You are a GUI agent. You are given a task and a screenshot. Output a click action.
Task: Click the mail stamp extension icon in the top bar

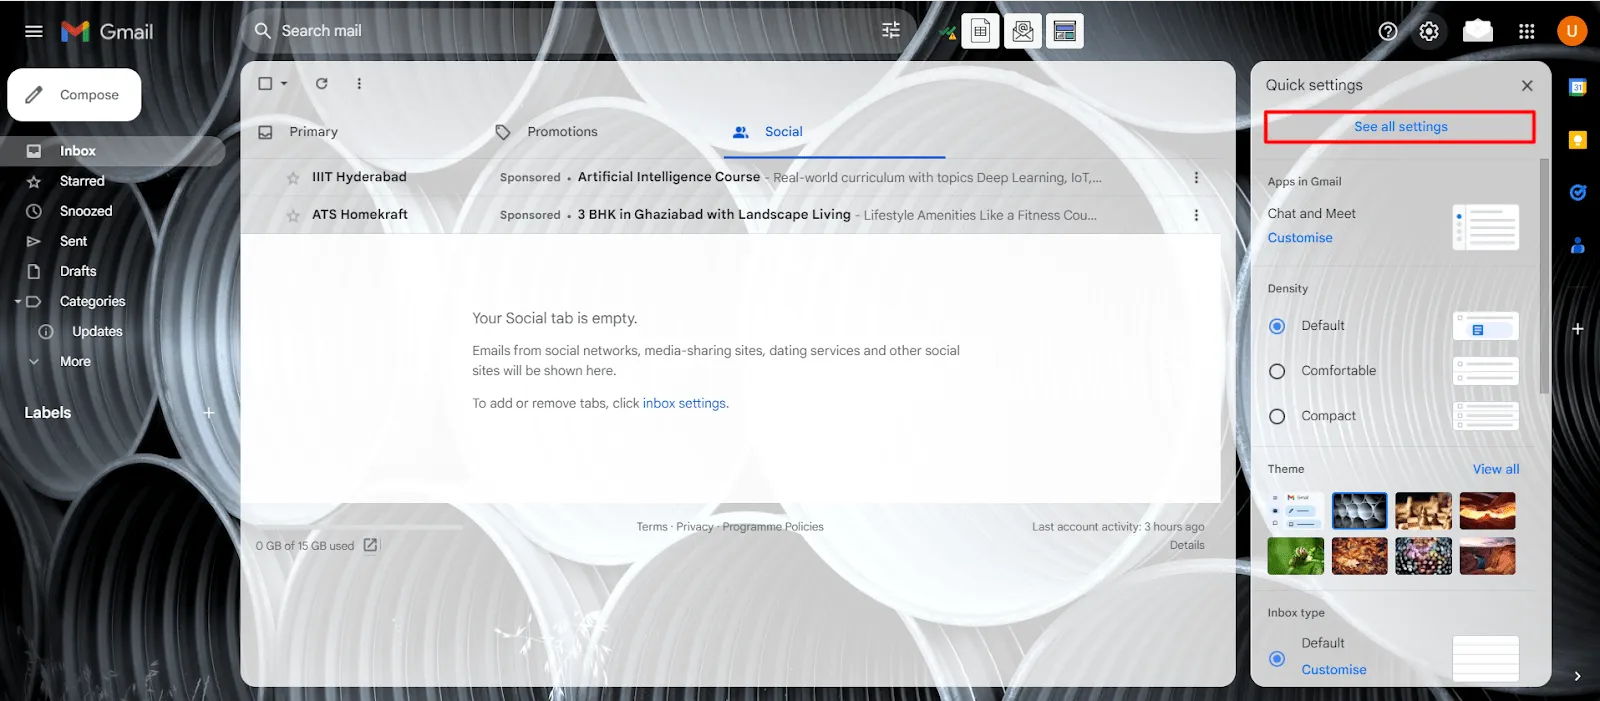point(1022,31)
